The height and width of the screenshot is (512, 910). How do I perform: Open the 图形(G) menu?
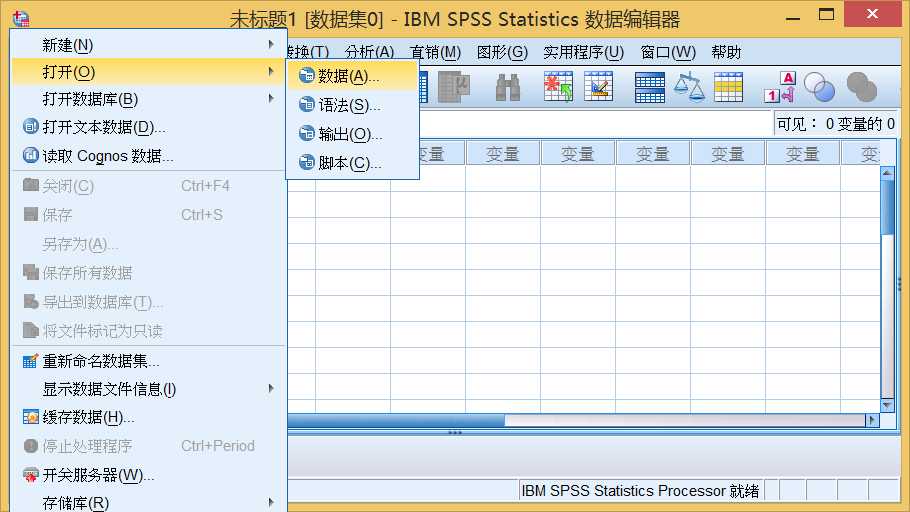(x=502, y=52)
